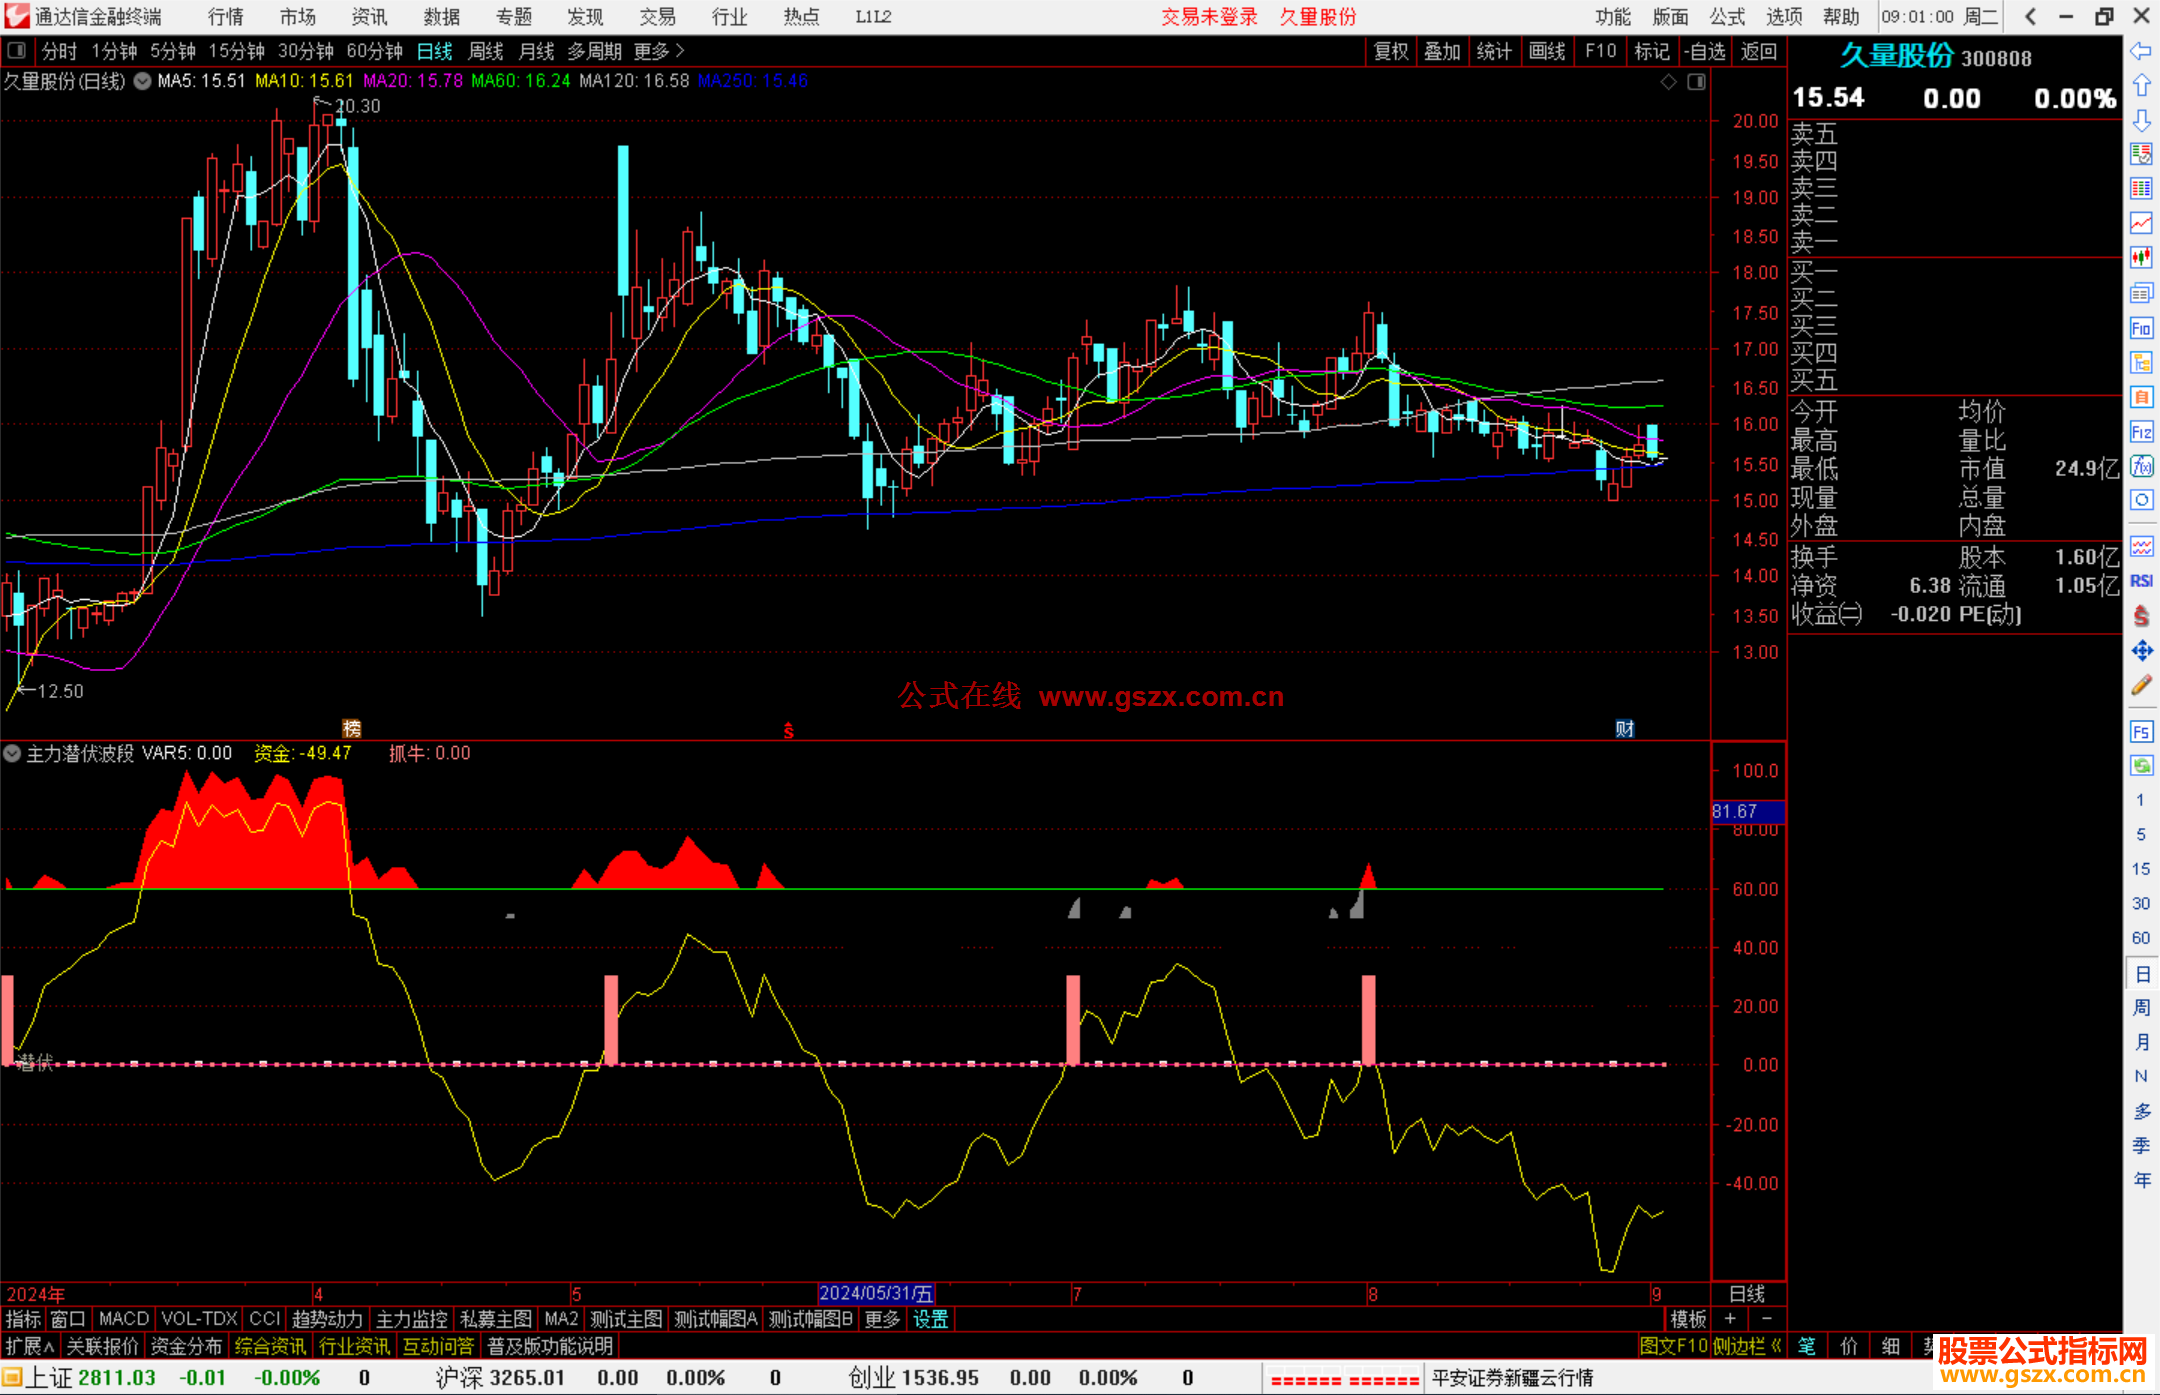Toggle the indicator circle next to 主力潜伏波段
The width and height of the screenshot is (2160, 1395).
(12, 753)
